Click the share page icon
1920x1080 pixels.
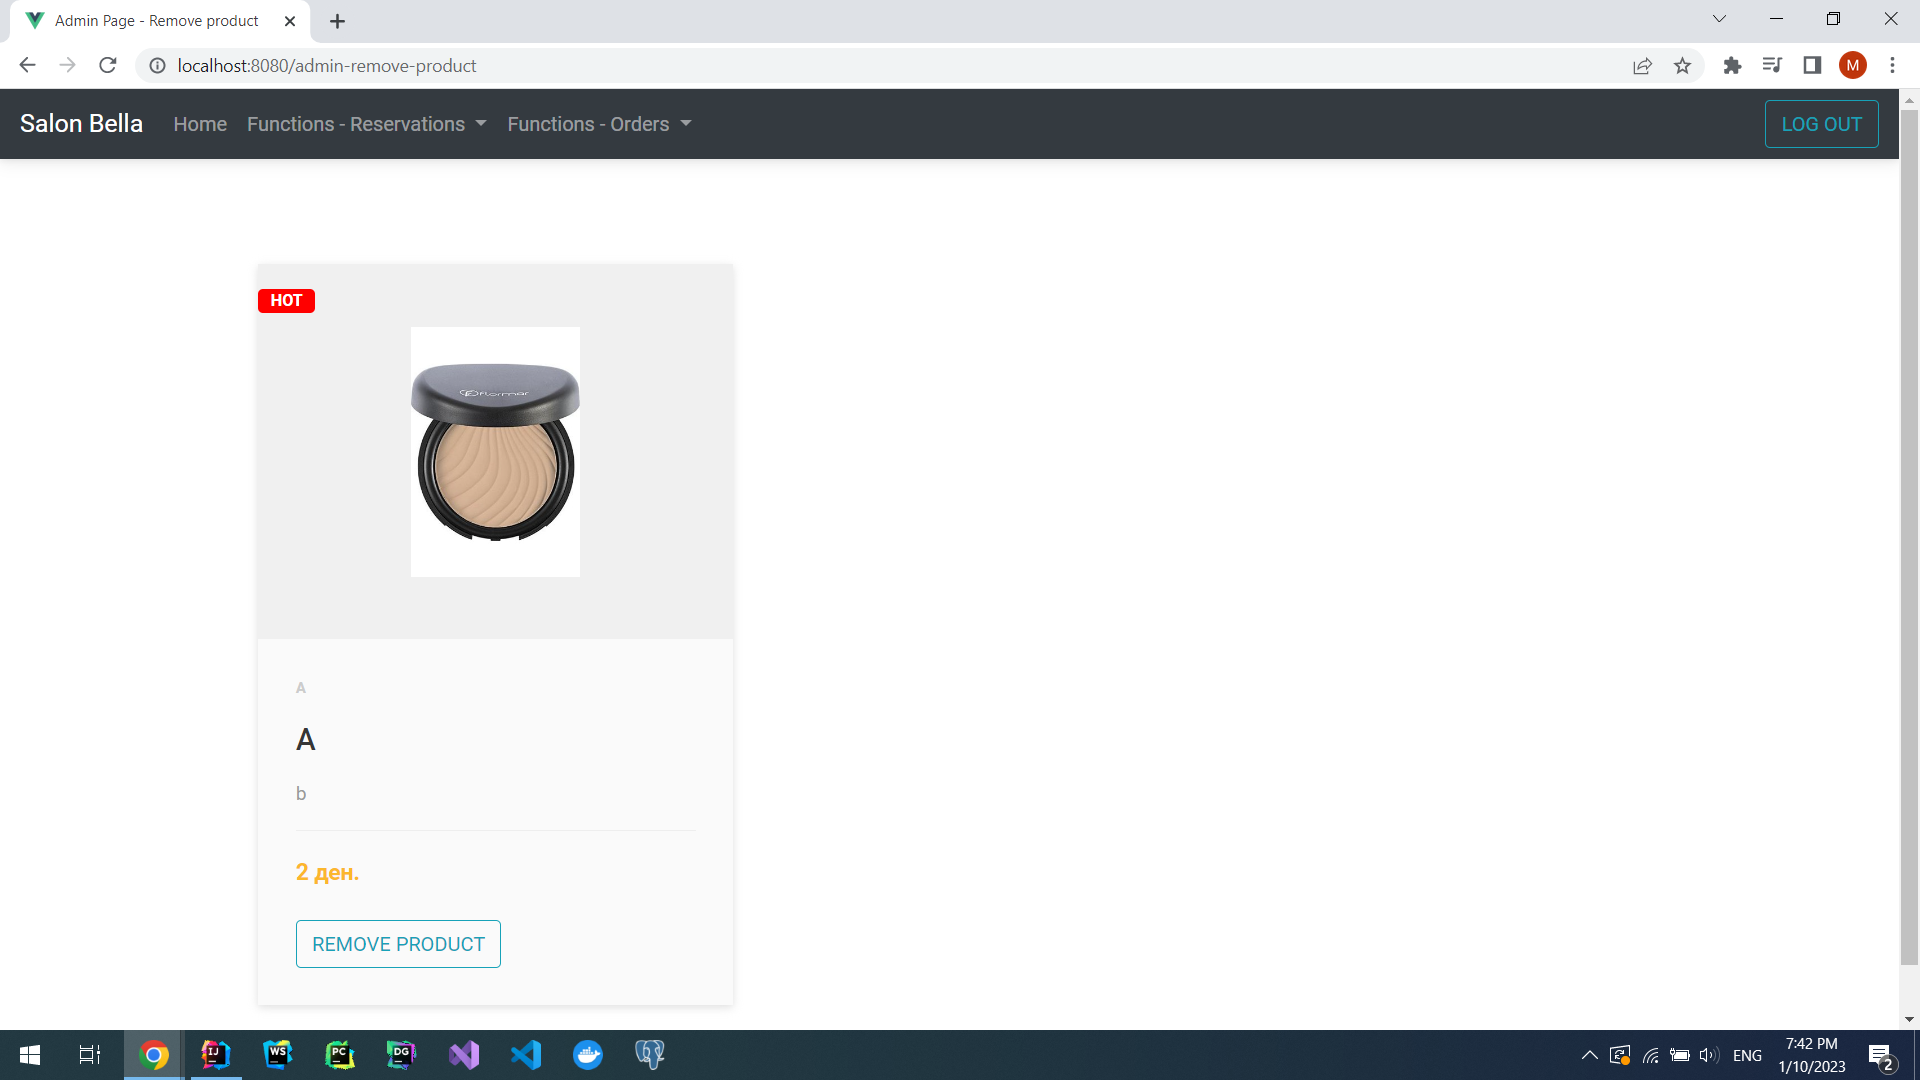point(1642,66)
